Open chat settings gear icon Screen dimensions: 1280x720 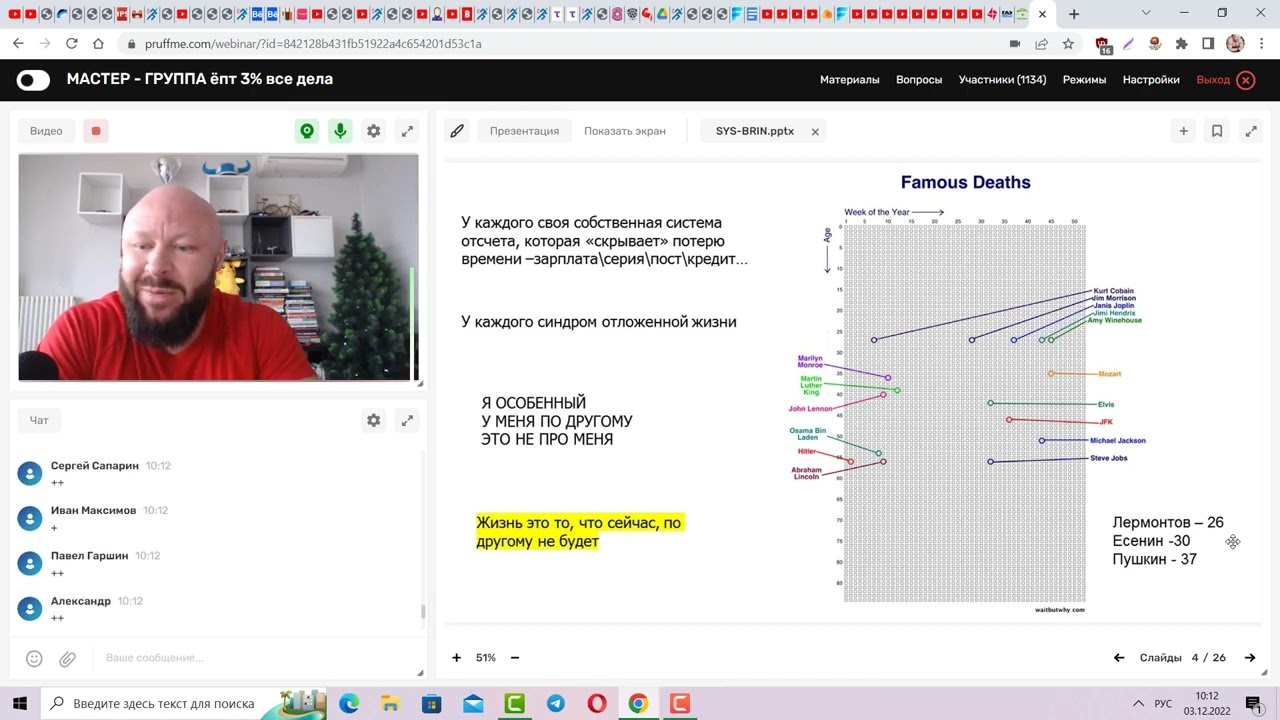tap(373, 421)
